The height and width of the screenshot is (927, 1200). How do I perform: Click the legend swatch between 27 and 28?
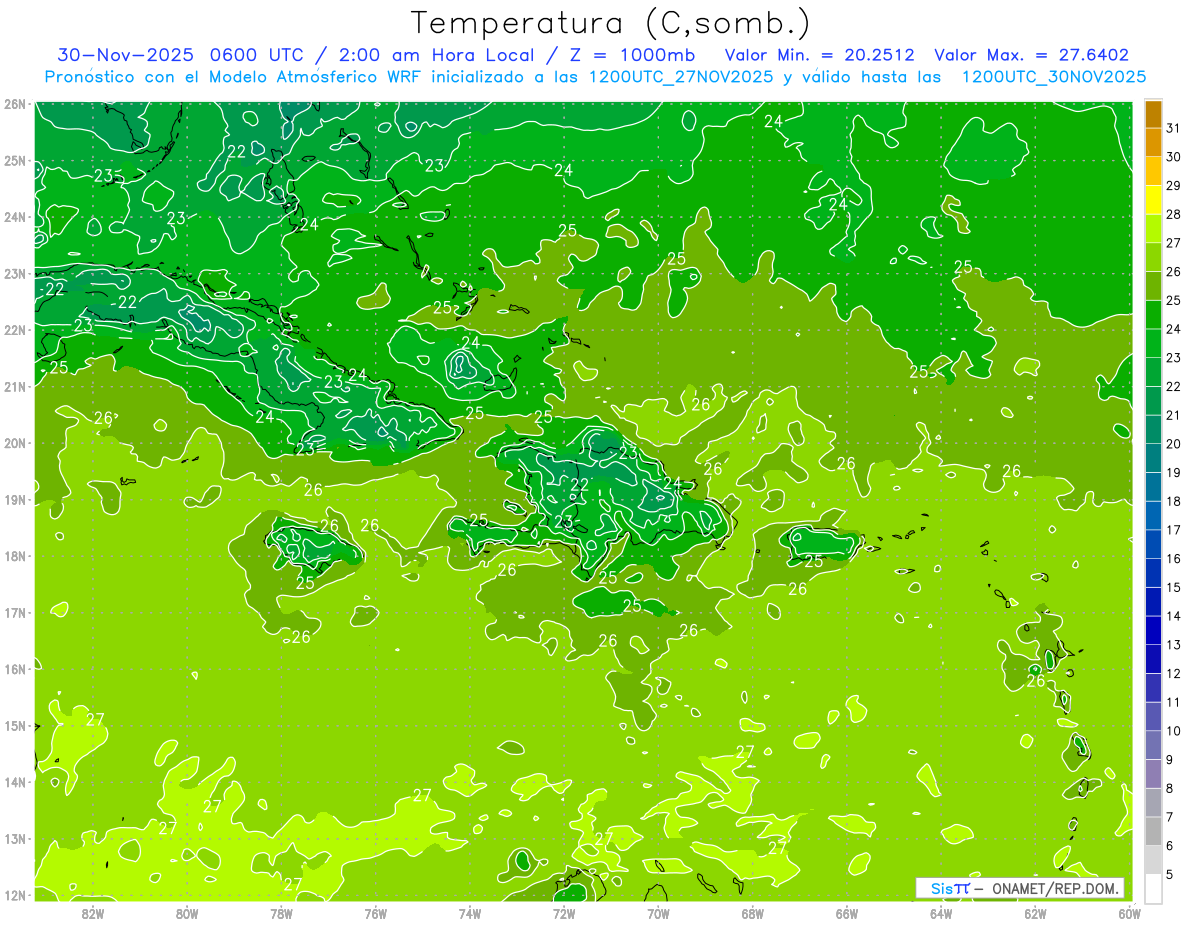[x=1153, y=229]
